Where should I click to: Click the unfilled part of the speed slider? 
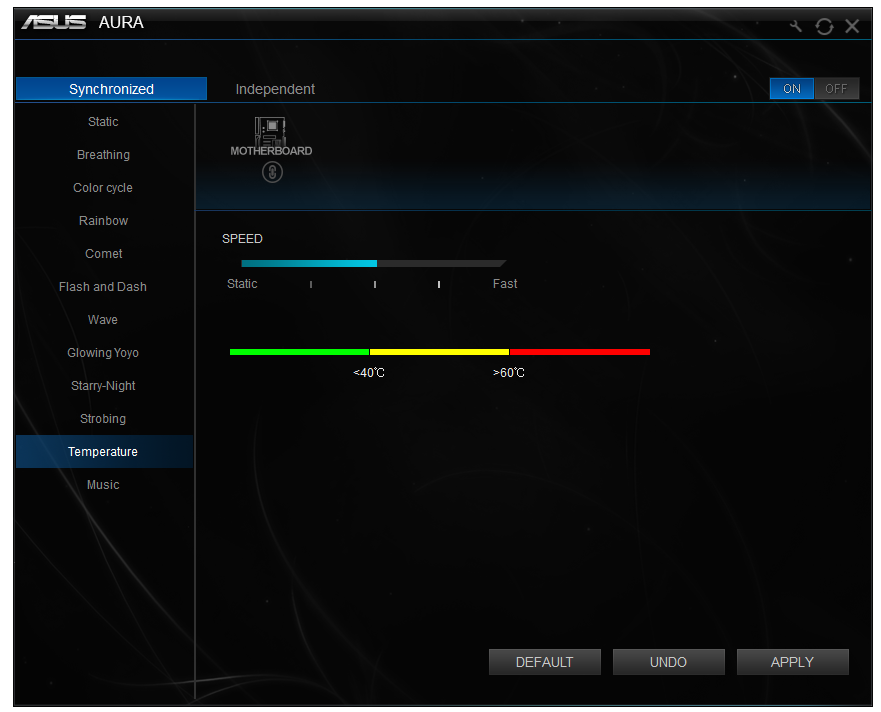441,263
